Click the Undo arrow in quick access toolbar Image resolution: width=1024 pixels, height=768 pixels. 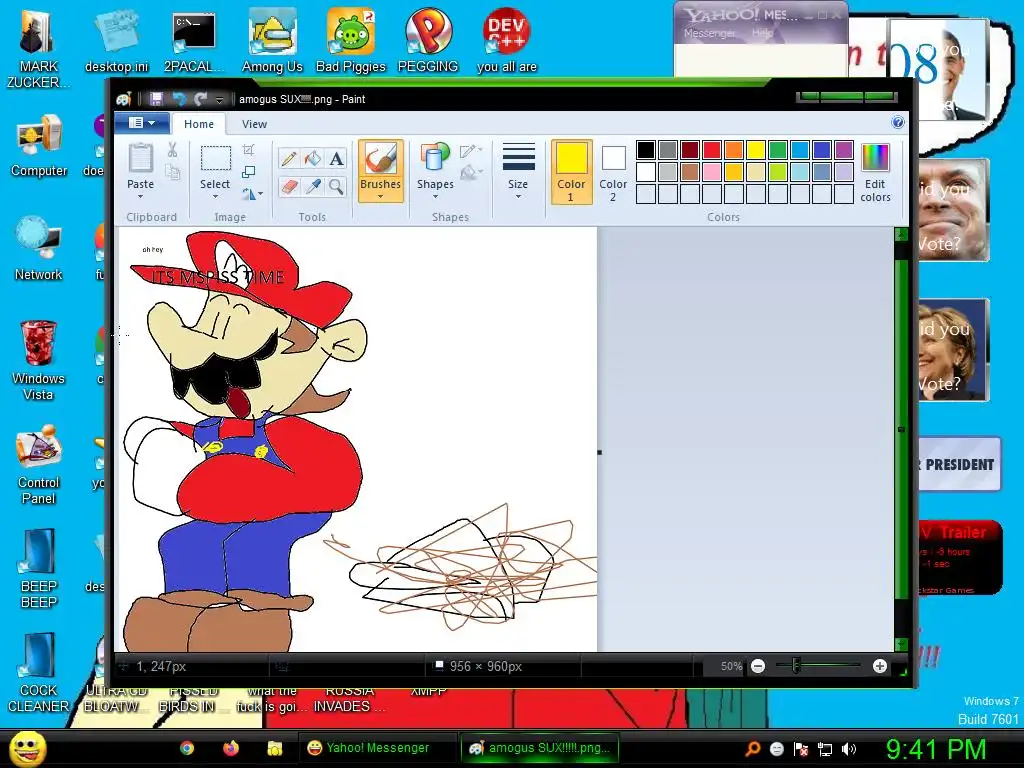pos(179,99)
